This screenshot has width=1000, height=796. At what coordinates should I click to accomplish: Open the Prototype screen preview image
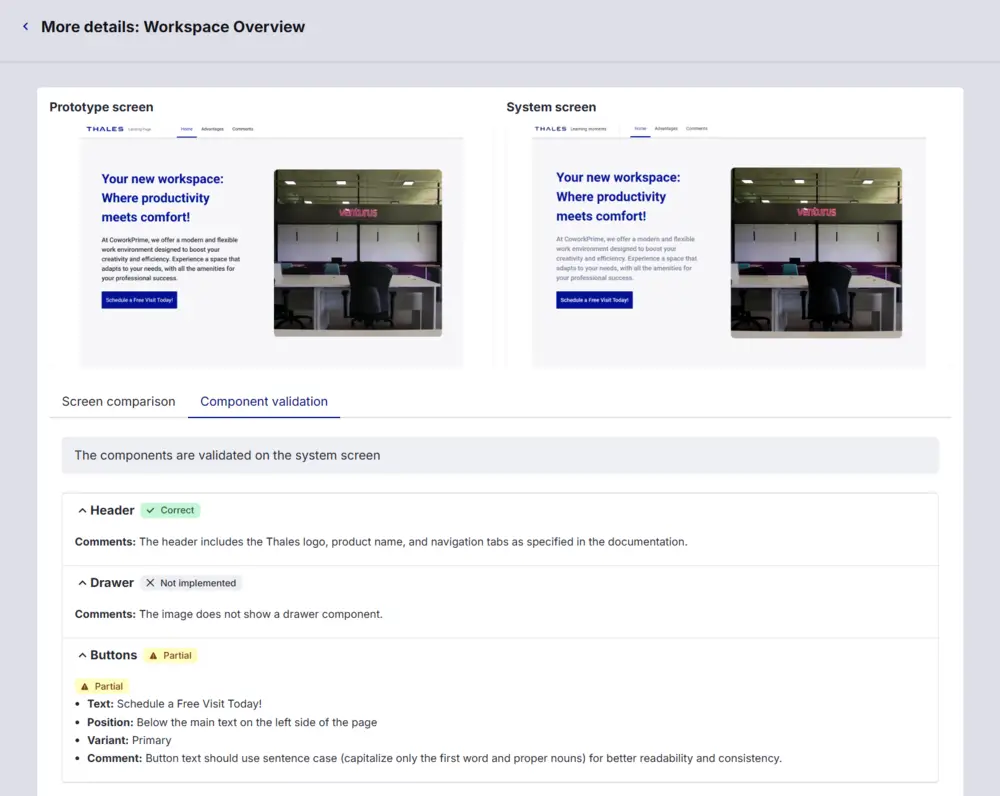tap(271, 244)
